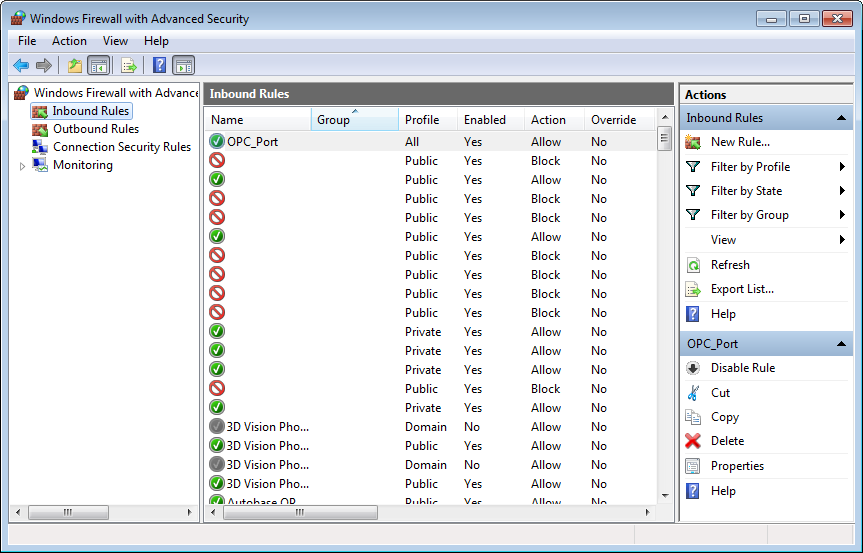
Task: Click Delete action link
Action: [728, 441]
